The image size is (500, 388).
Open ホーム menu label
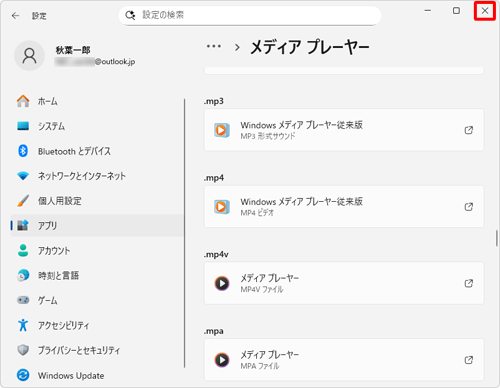[x=47, y=101]
